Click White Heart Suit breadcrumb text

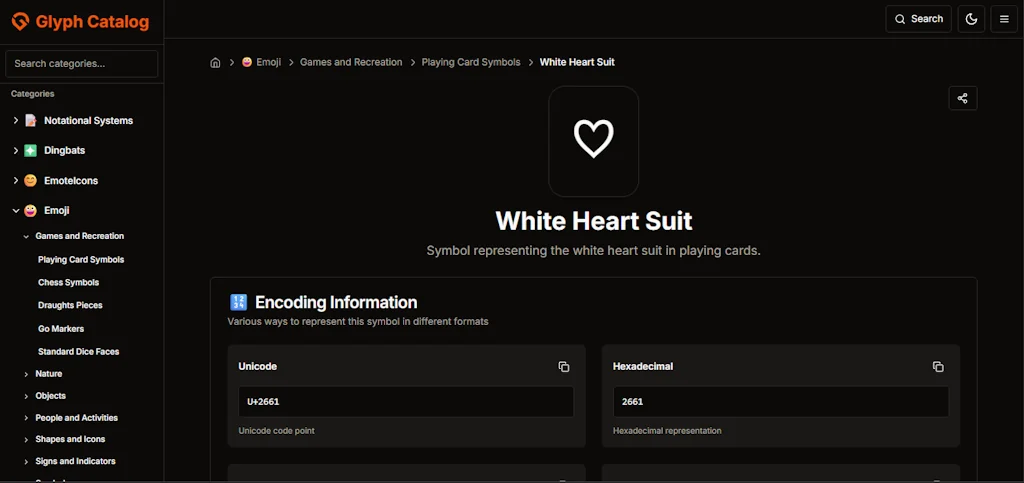click(x=577, y=62)
